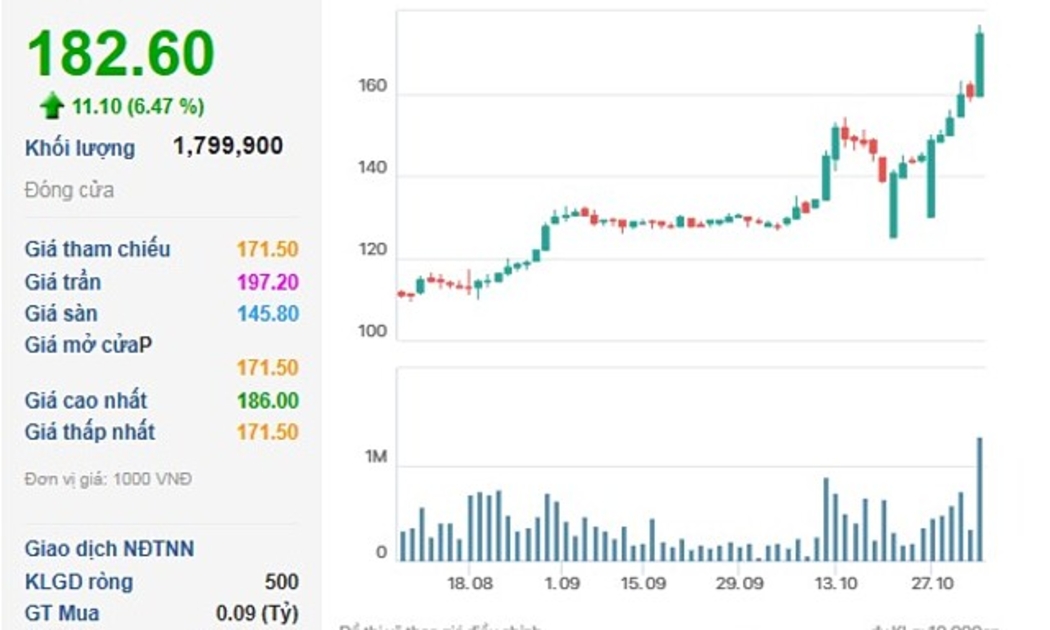Select the GT Mua value 0.09 (Tỷ)
Screen dimensions: 1050x630
pos(257,614)
